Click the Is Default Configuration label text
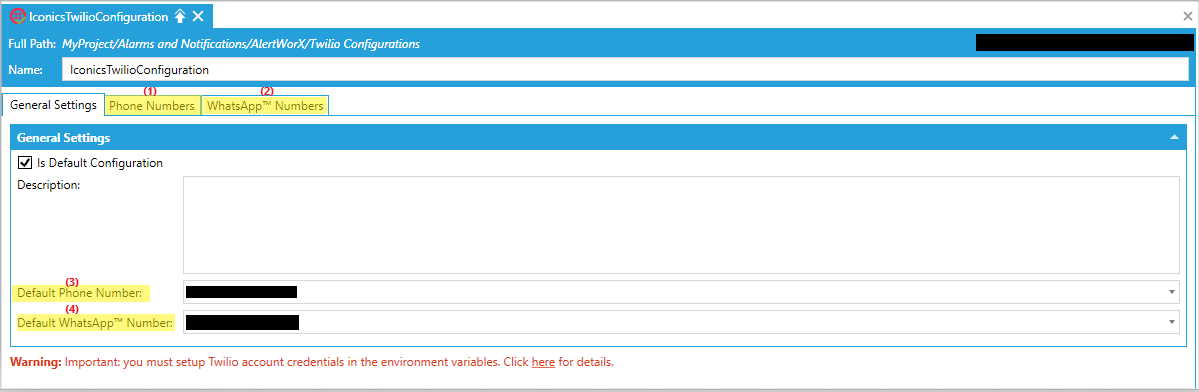The width and height of the screenshot is (1199, 392). (99, 163)
